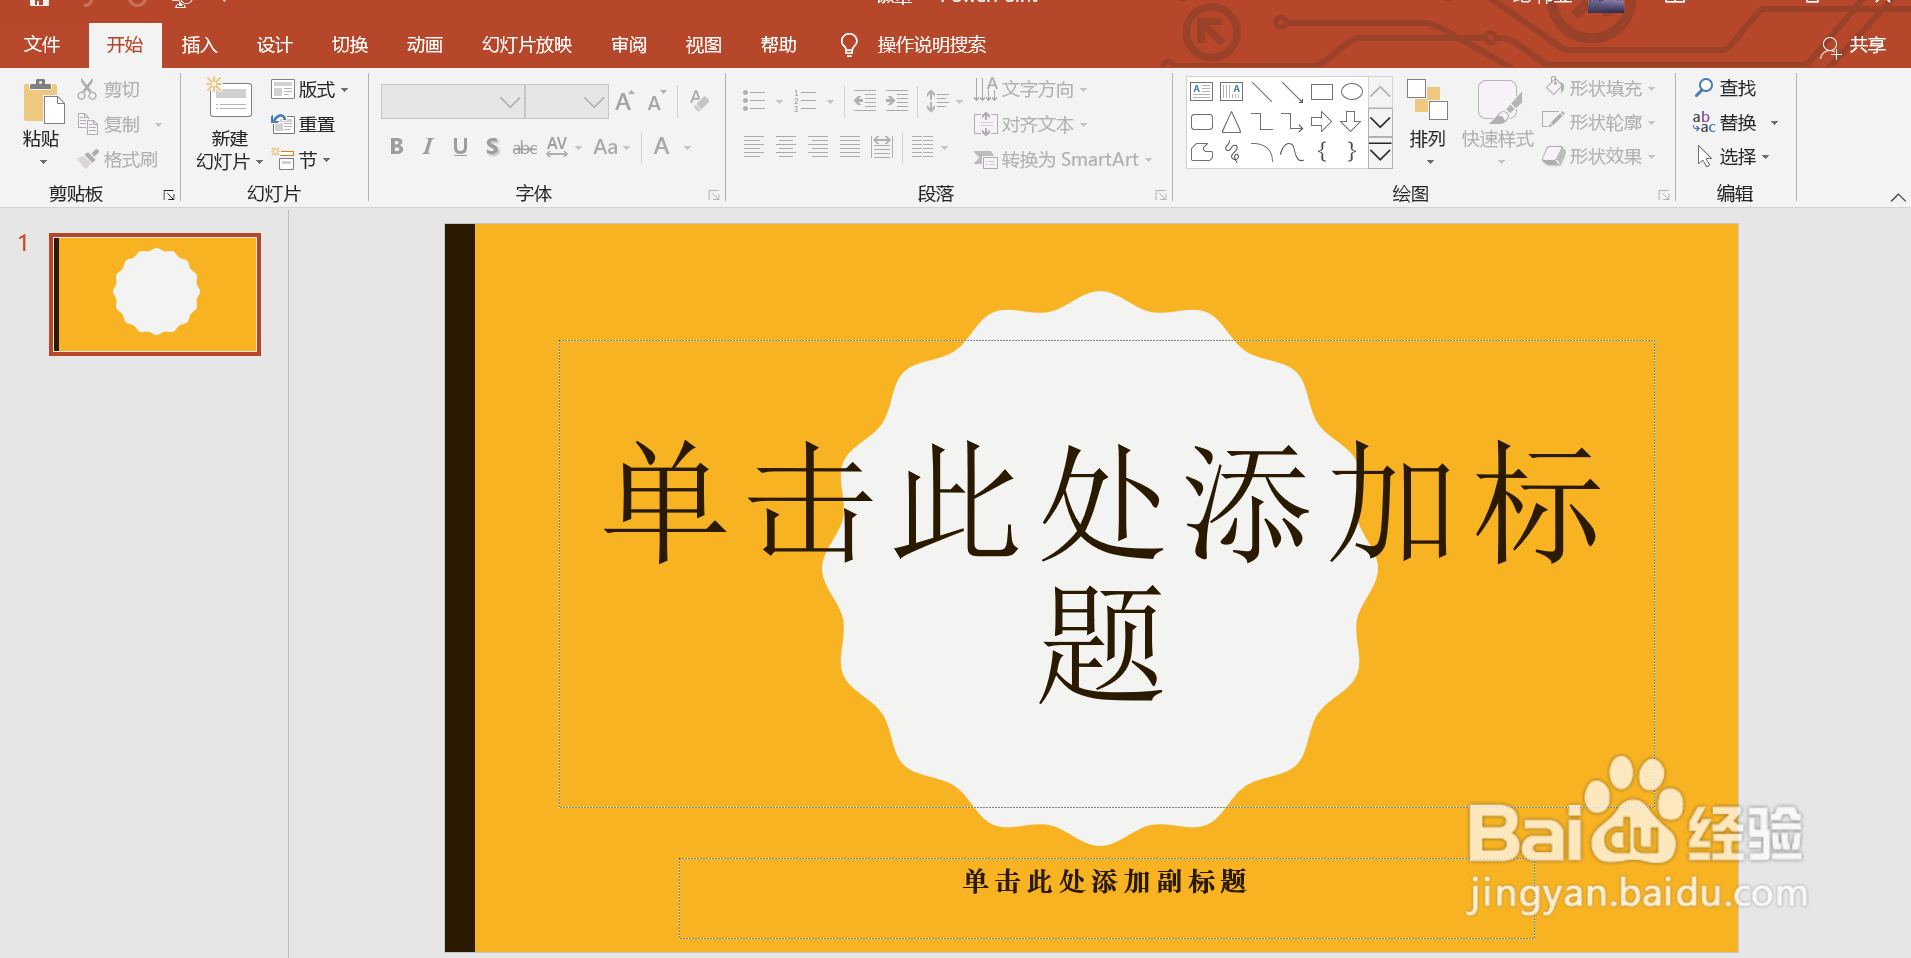Increase font size with large A icon
The width and height of the screenshot is (1911, 958).
pos(625,101)
